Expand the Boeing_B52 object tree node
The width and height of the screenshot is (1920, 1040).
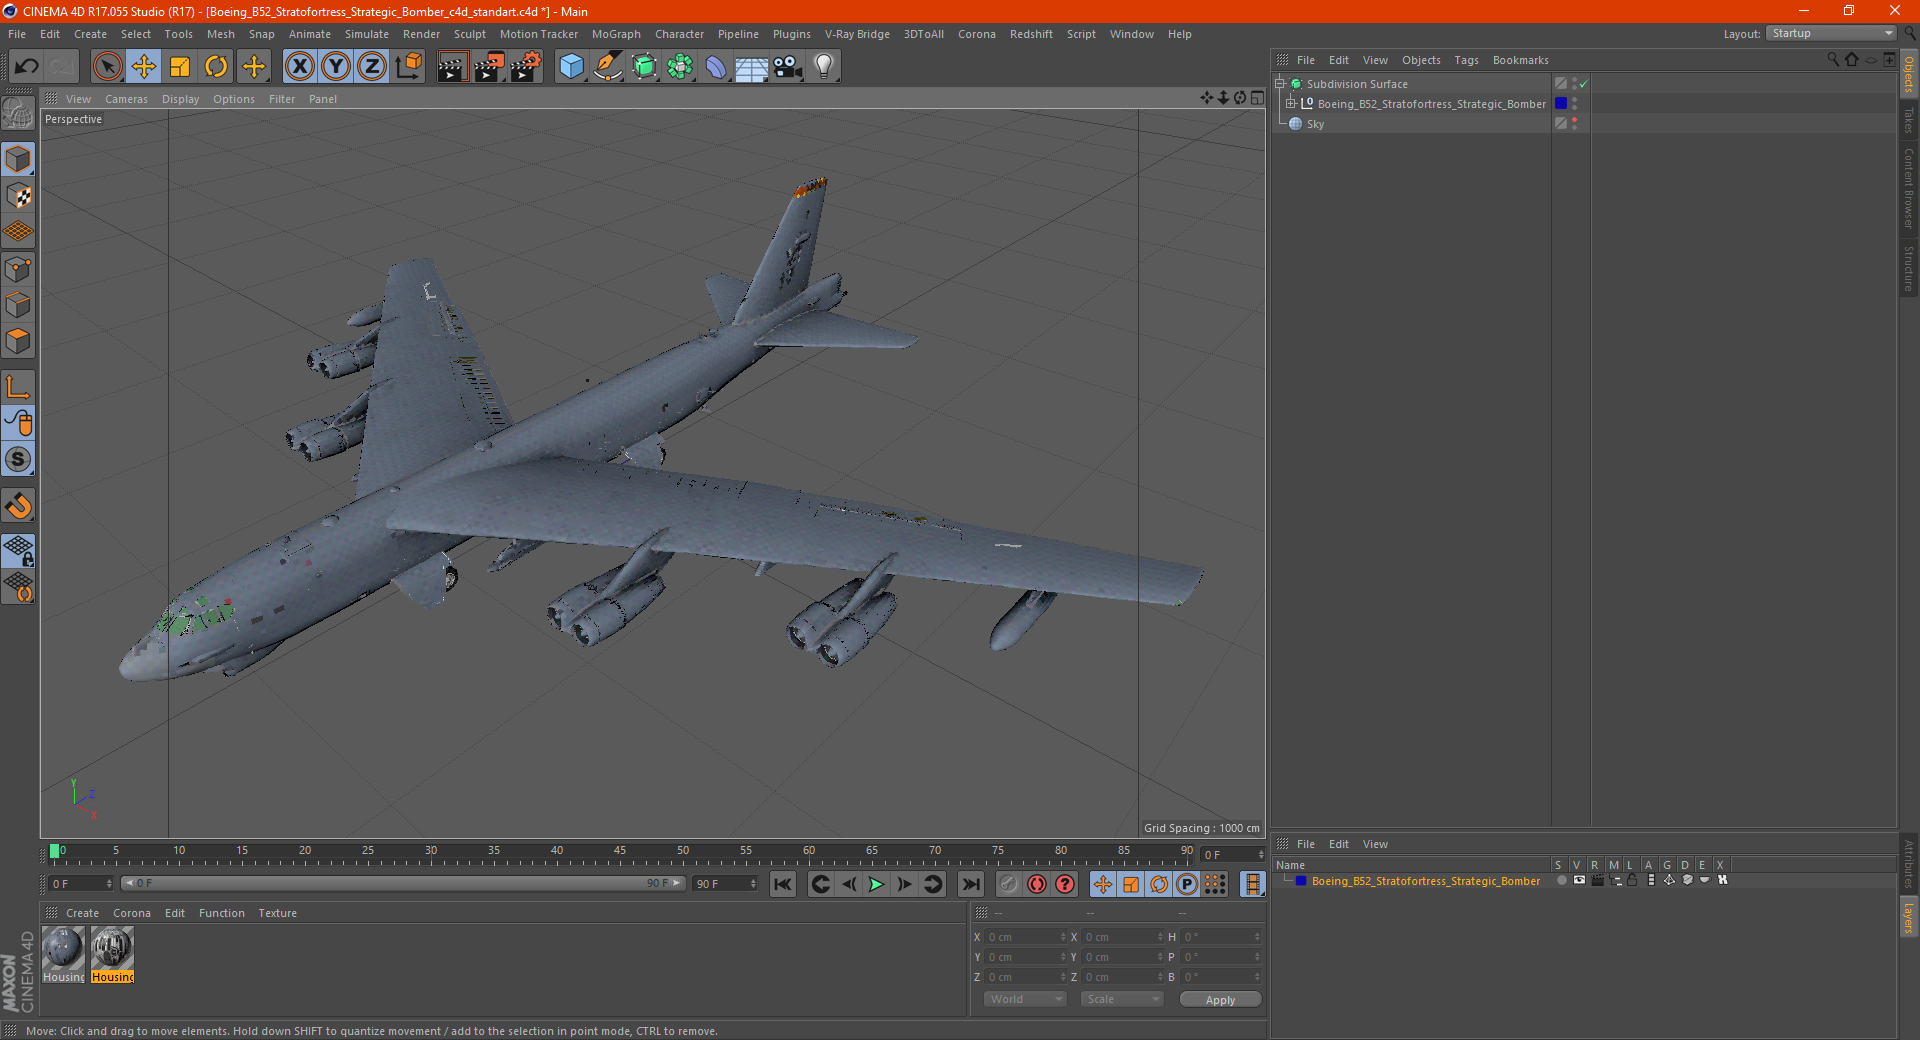coord(1291,103)
